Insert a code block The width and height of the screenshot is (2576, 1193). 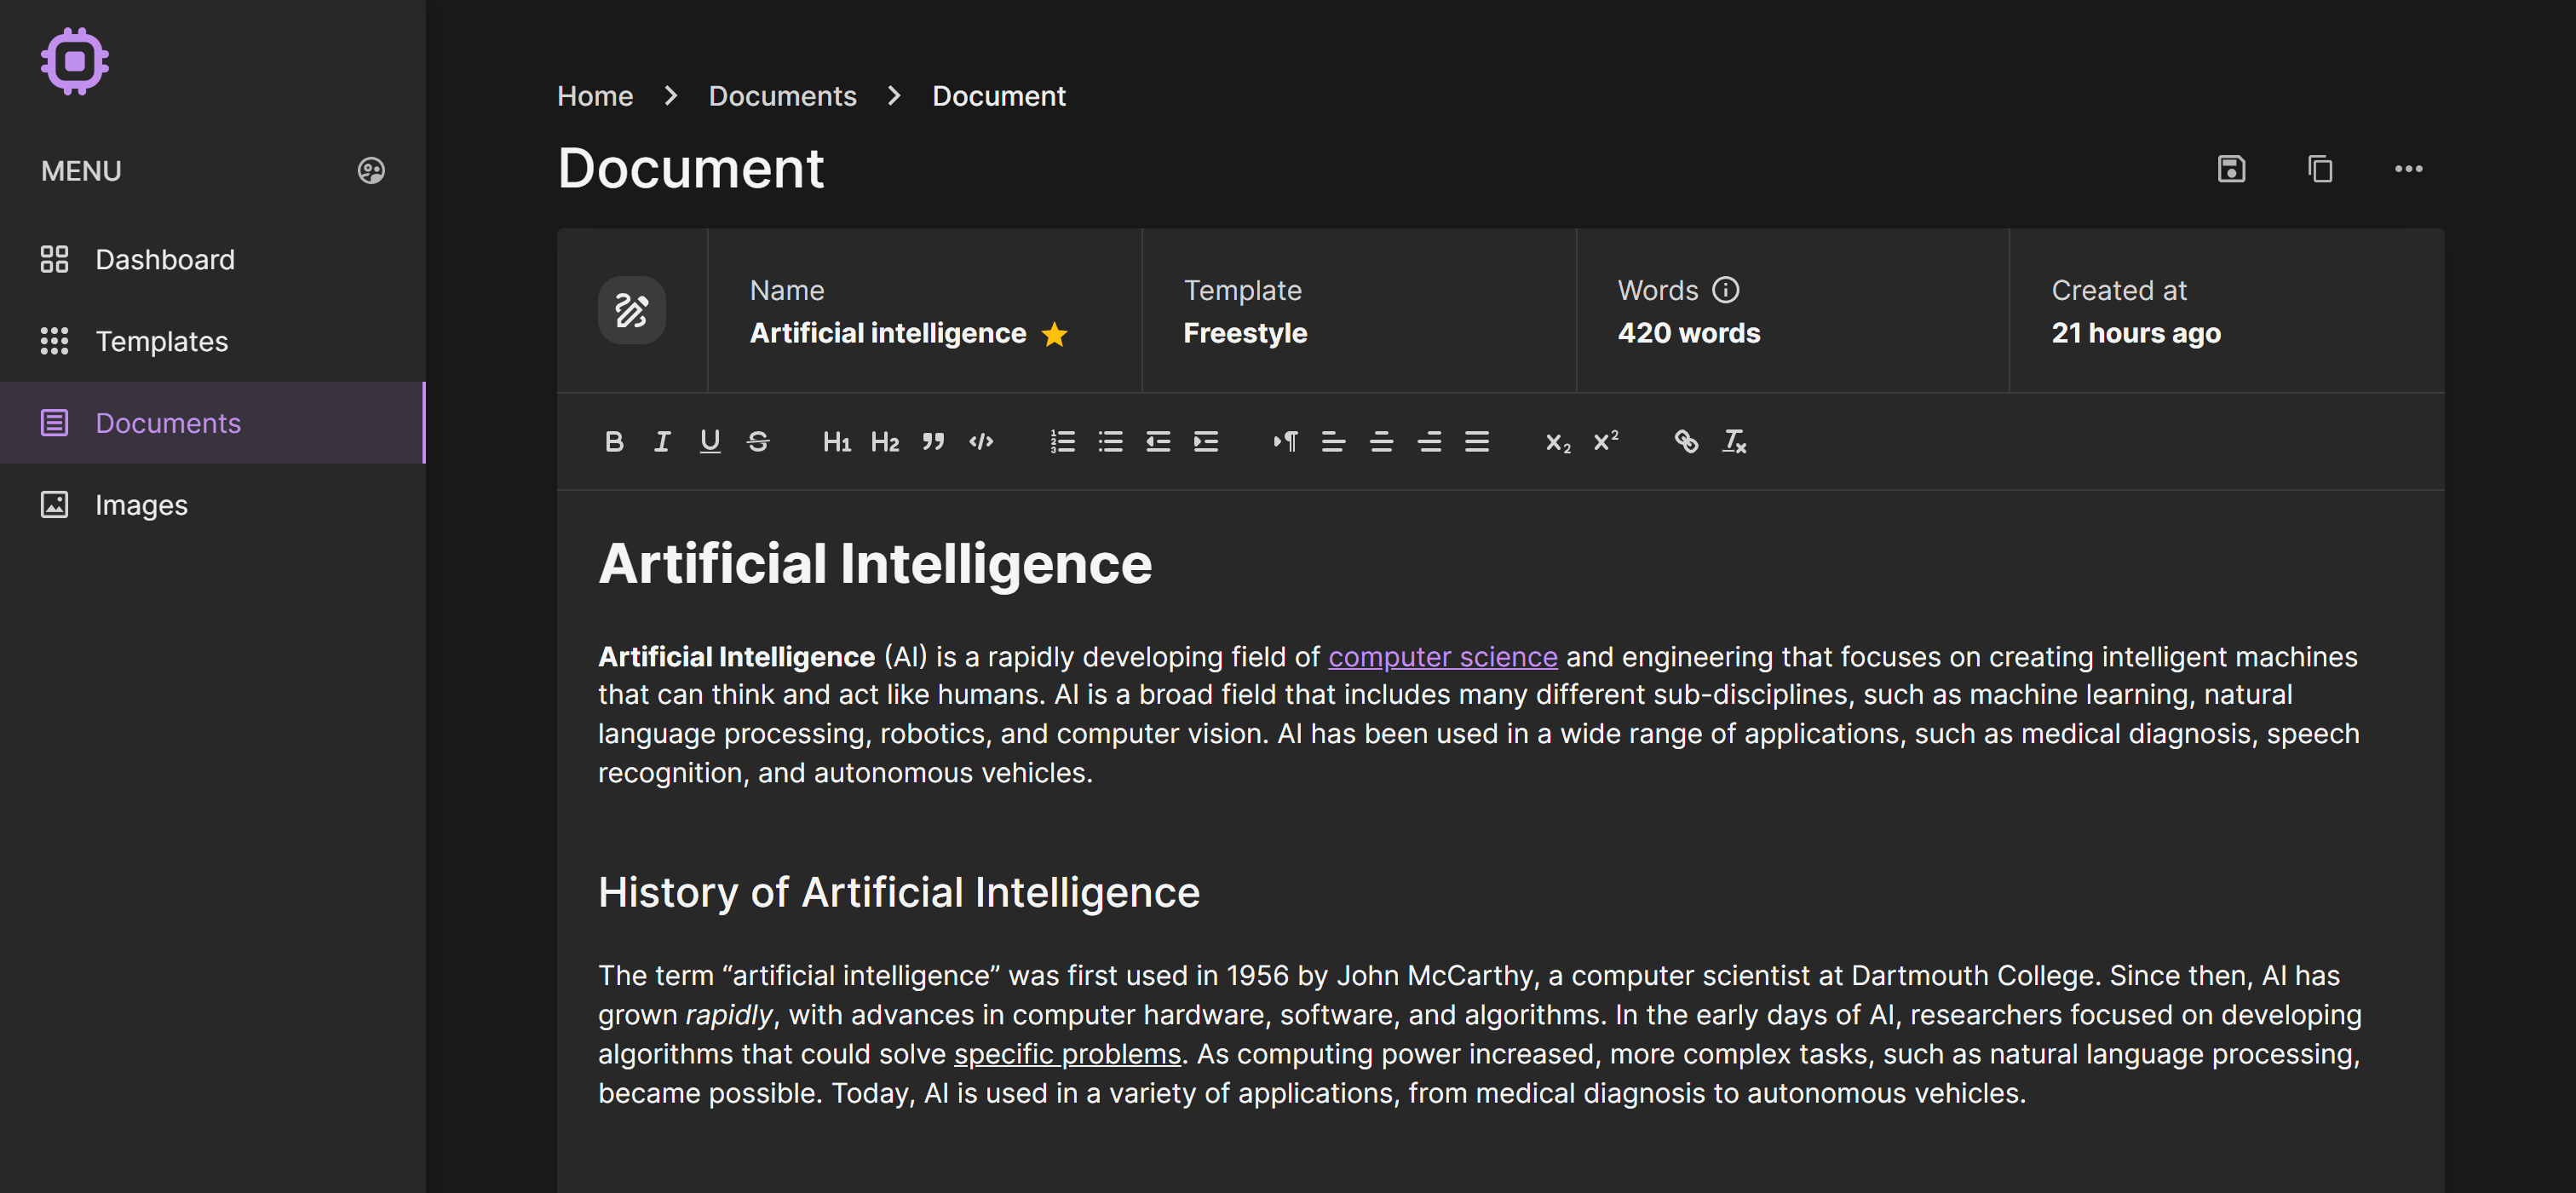(x=982, y=441)
